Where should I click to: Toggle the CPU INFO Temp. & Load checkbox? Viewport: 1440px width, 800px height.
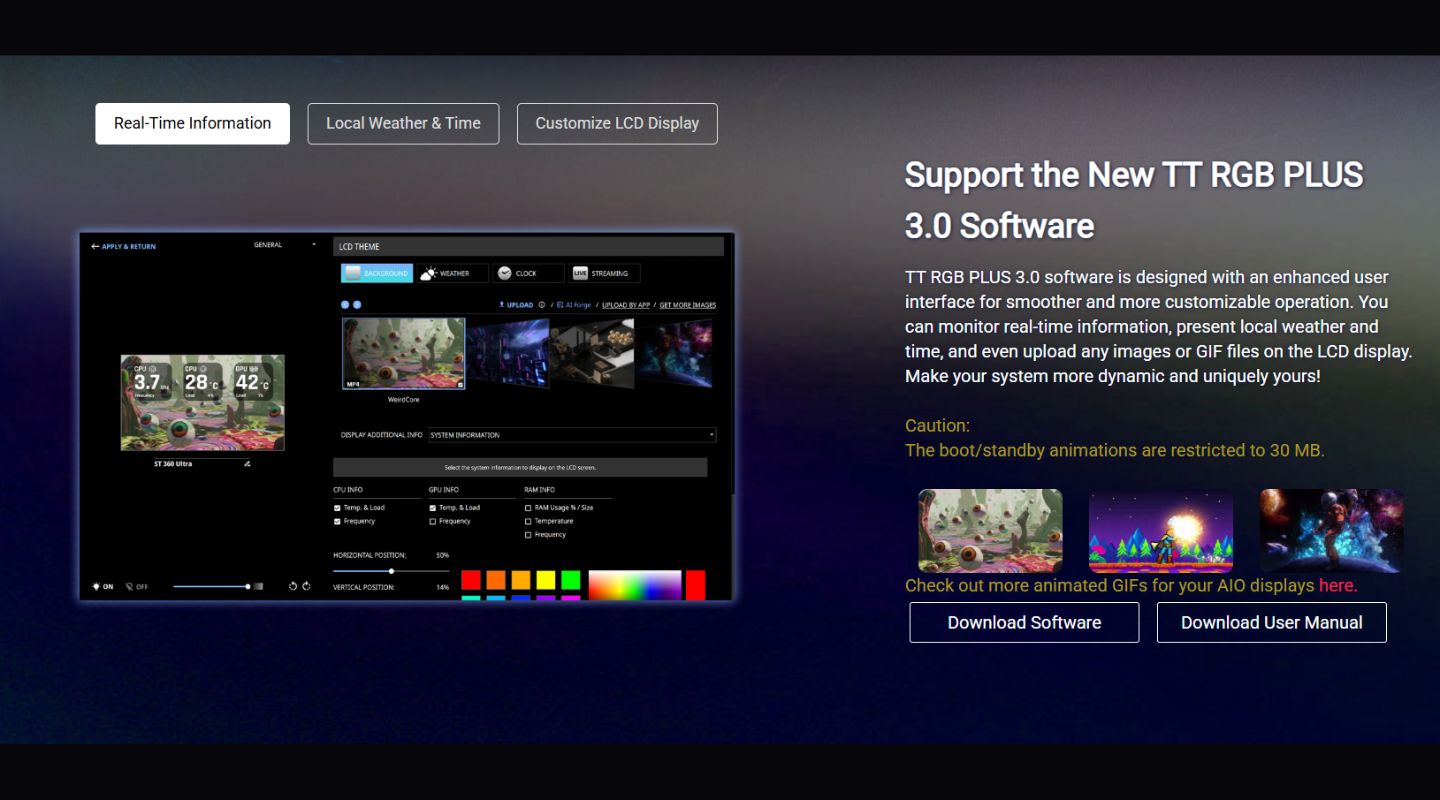(337, 508)
